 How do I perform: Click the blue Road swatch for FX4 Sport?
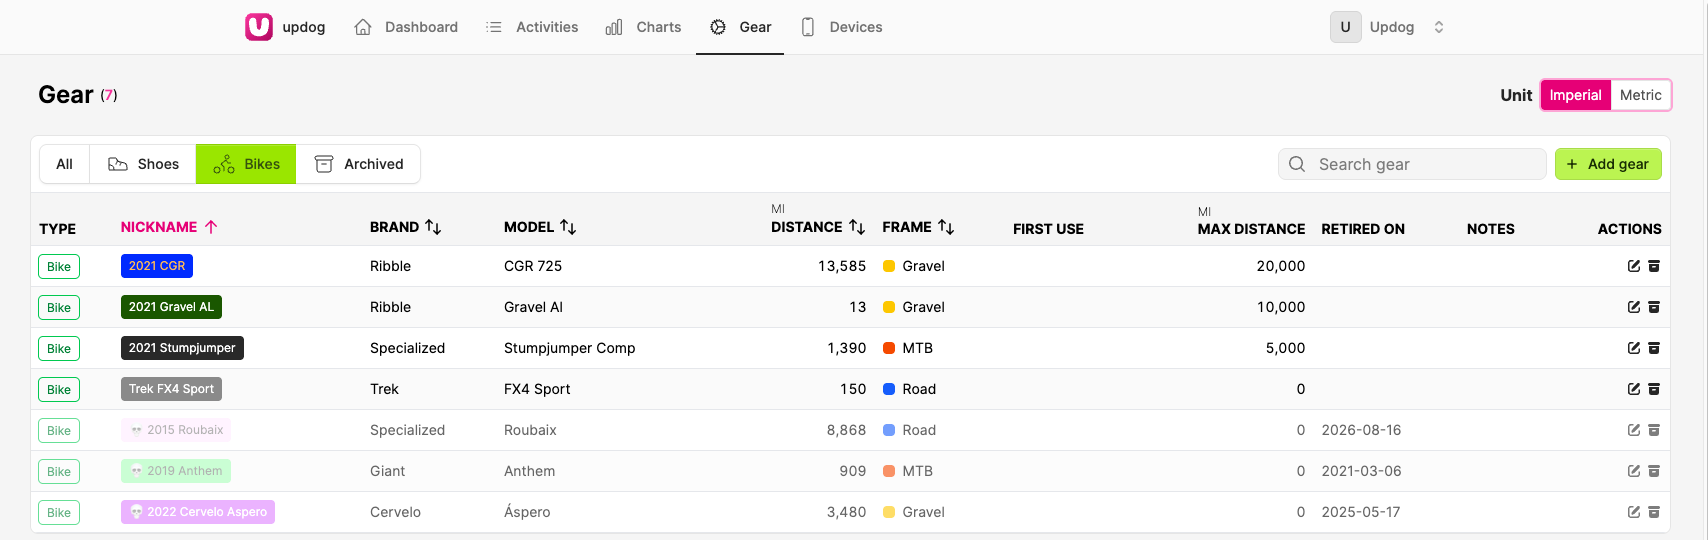[x=889, y=389]
